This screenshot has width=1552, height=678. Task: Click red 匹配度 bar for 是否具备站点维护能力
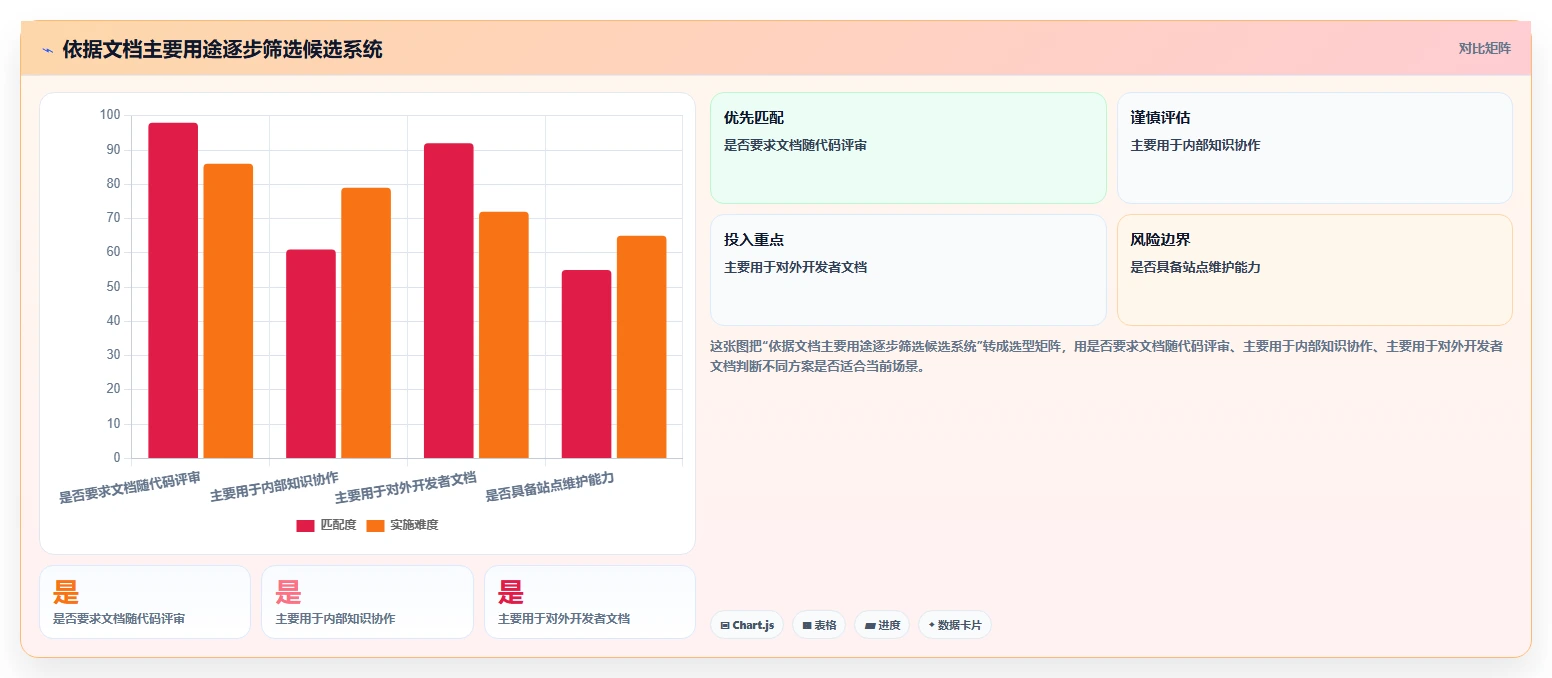pyautogui.click(x=587, y=364)
